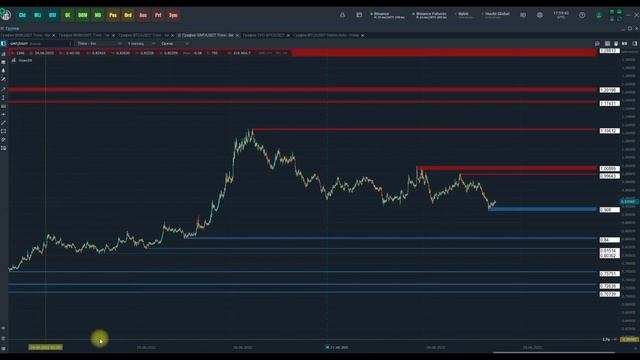Viewport: 640px width, 360px height.
Task: Select the Bybit connection status
Action: point(465,15)
